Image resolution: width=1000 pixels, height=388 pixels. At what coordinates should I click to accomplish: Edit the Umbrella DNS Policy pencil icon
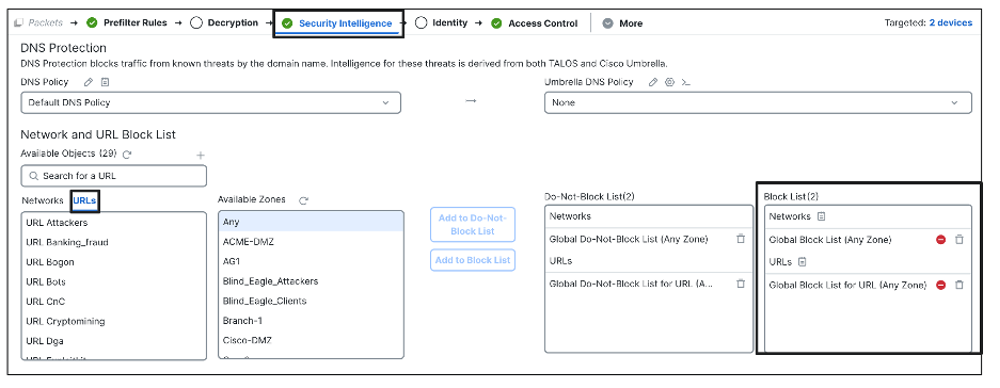click(653, 82)
